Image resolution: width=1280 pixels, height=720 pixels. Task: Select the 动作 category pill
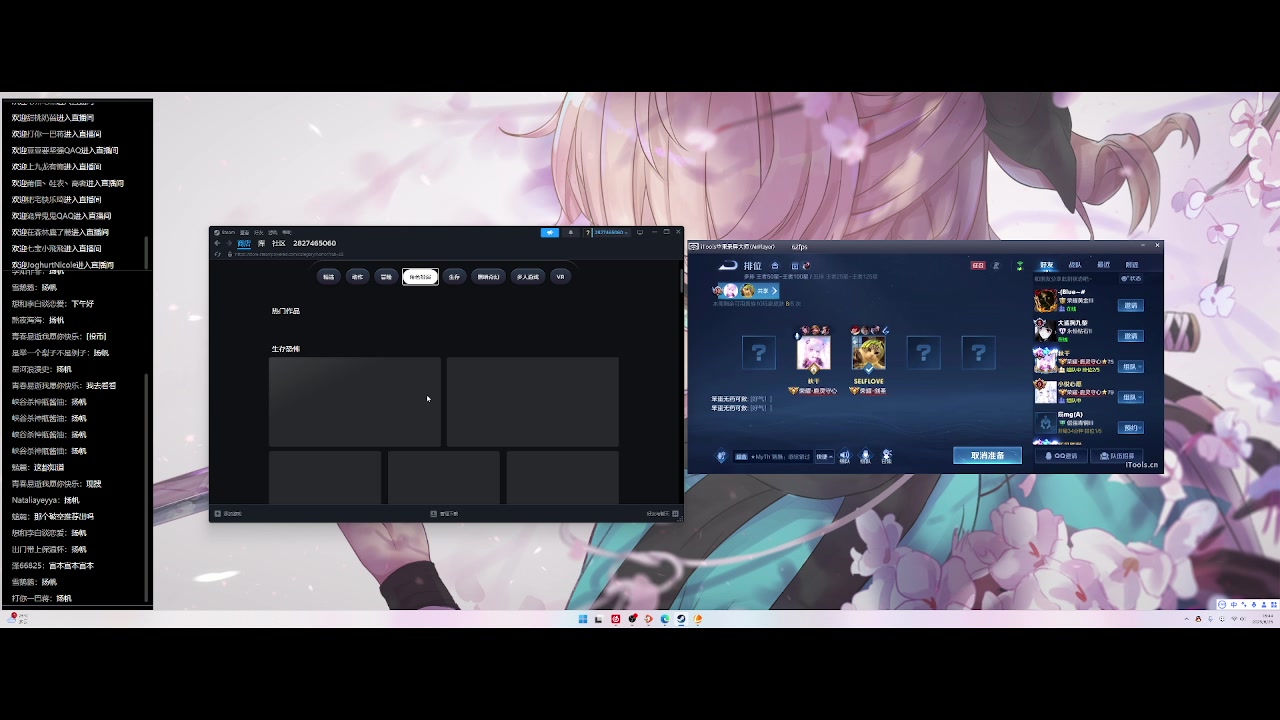tap(357, 277)
